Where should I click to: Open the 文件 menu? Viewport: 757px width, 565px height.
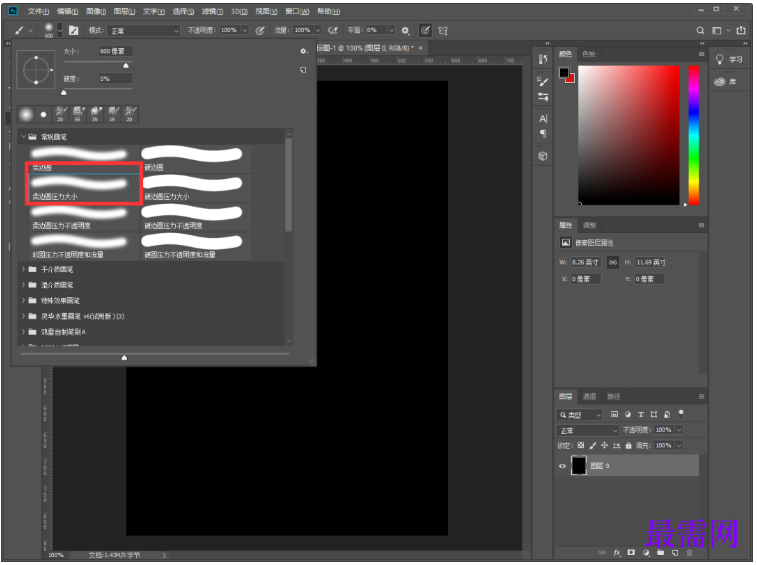point(39,11)
